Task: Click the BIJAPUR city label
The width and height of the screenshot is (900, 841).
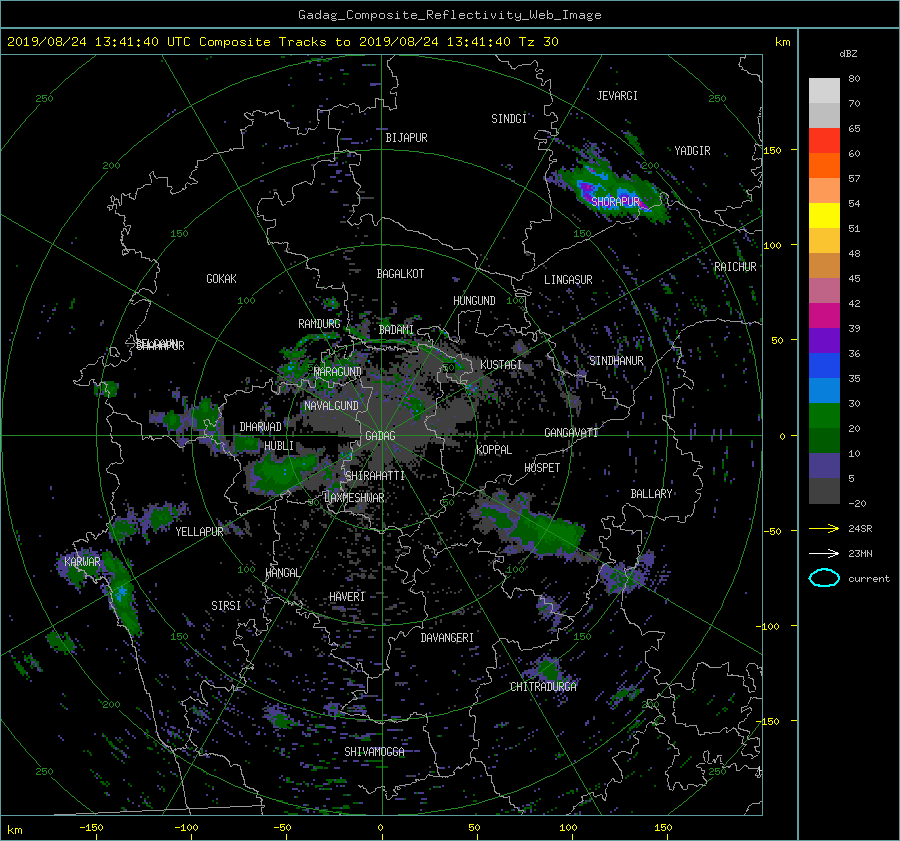Action: click(x=406, y=138)
